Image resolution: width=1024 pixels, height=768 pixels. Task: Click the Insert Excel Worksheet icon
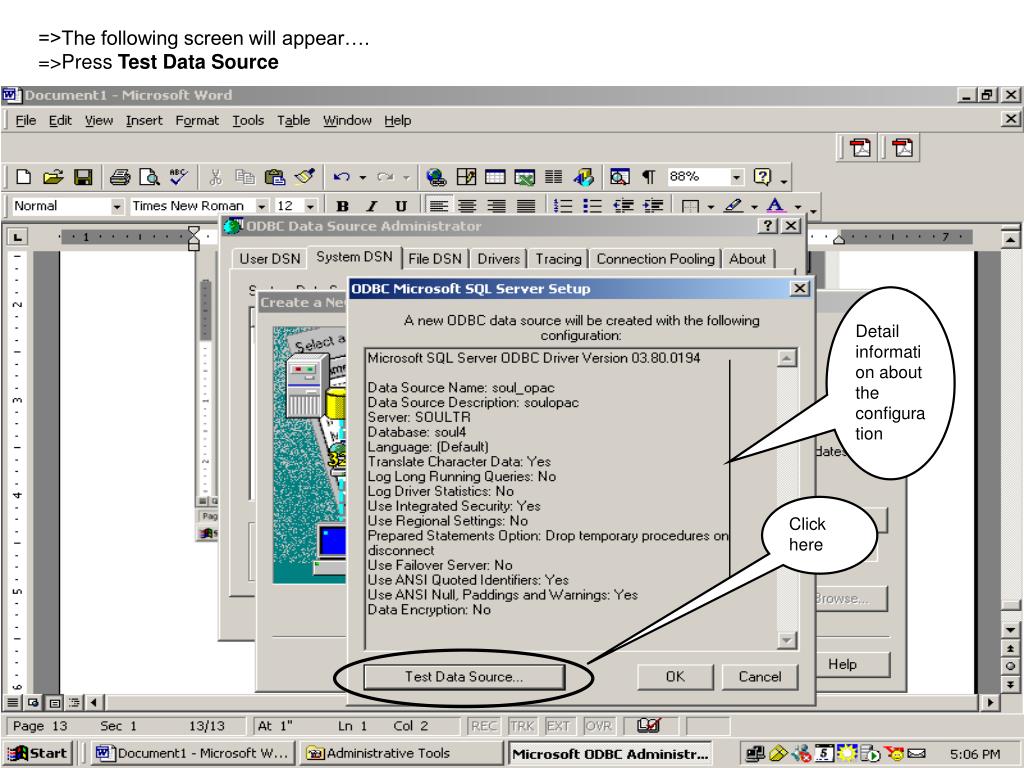(524, 177)
